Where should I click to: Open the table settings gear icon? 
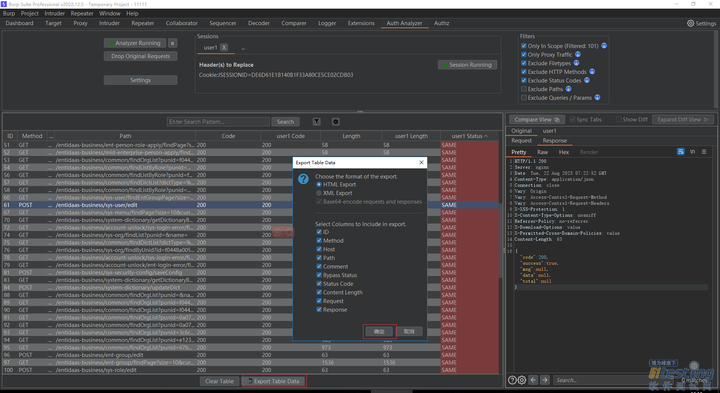click(336, 122)
